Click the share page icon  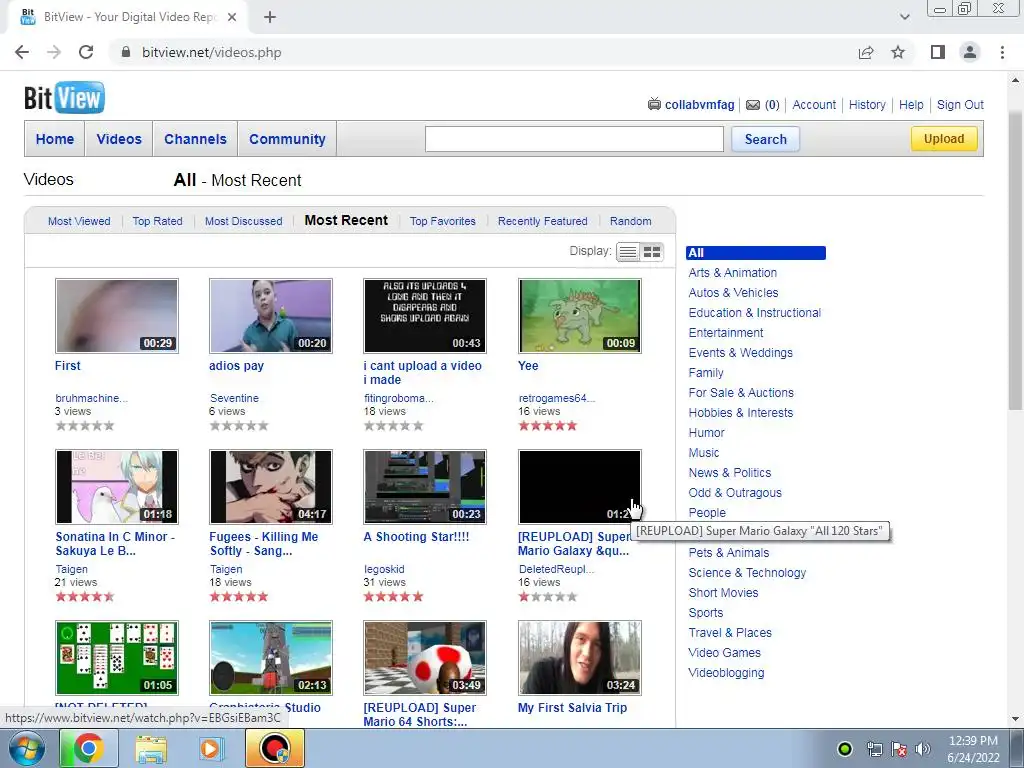[866, 52]
